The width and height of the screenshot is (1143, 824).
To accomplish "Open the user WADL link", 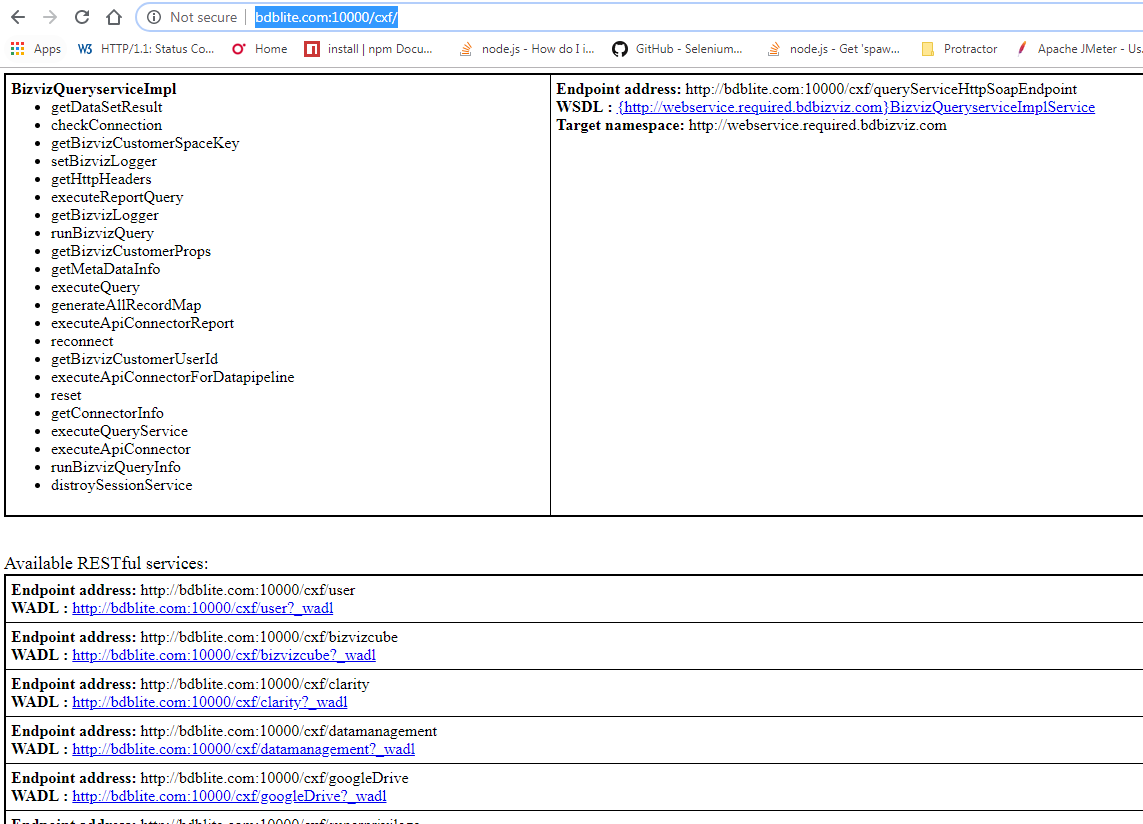I will (x=203, y=608).
